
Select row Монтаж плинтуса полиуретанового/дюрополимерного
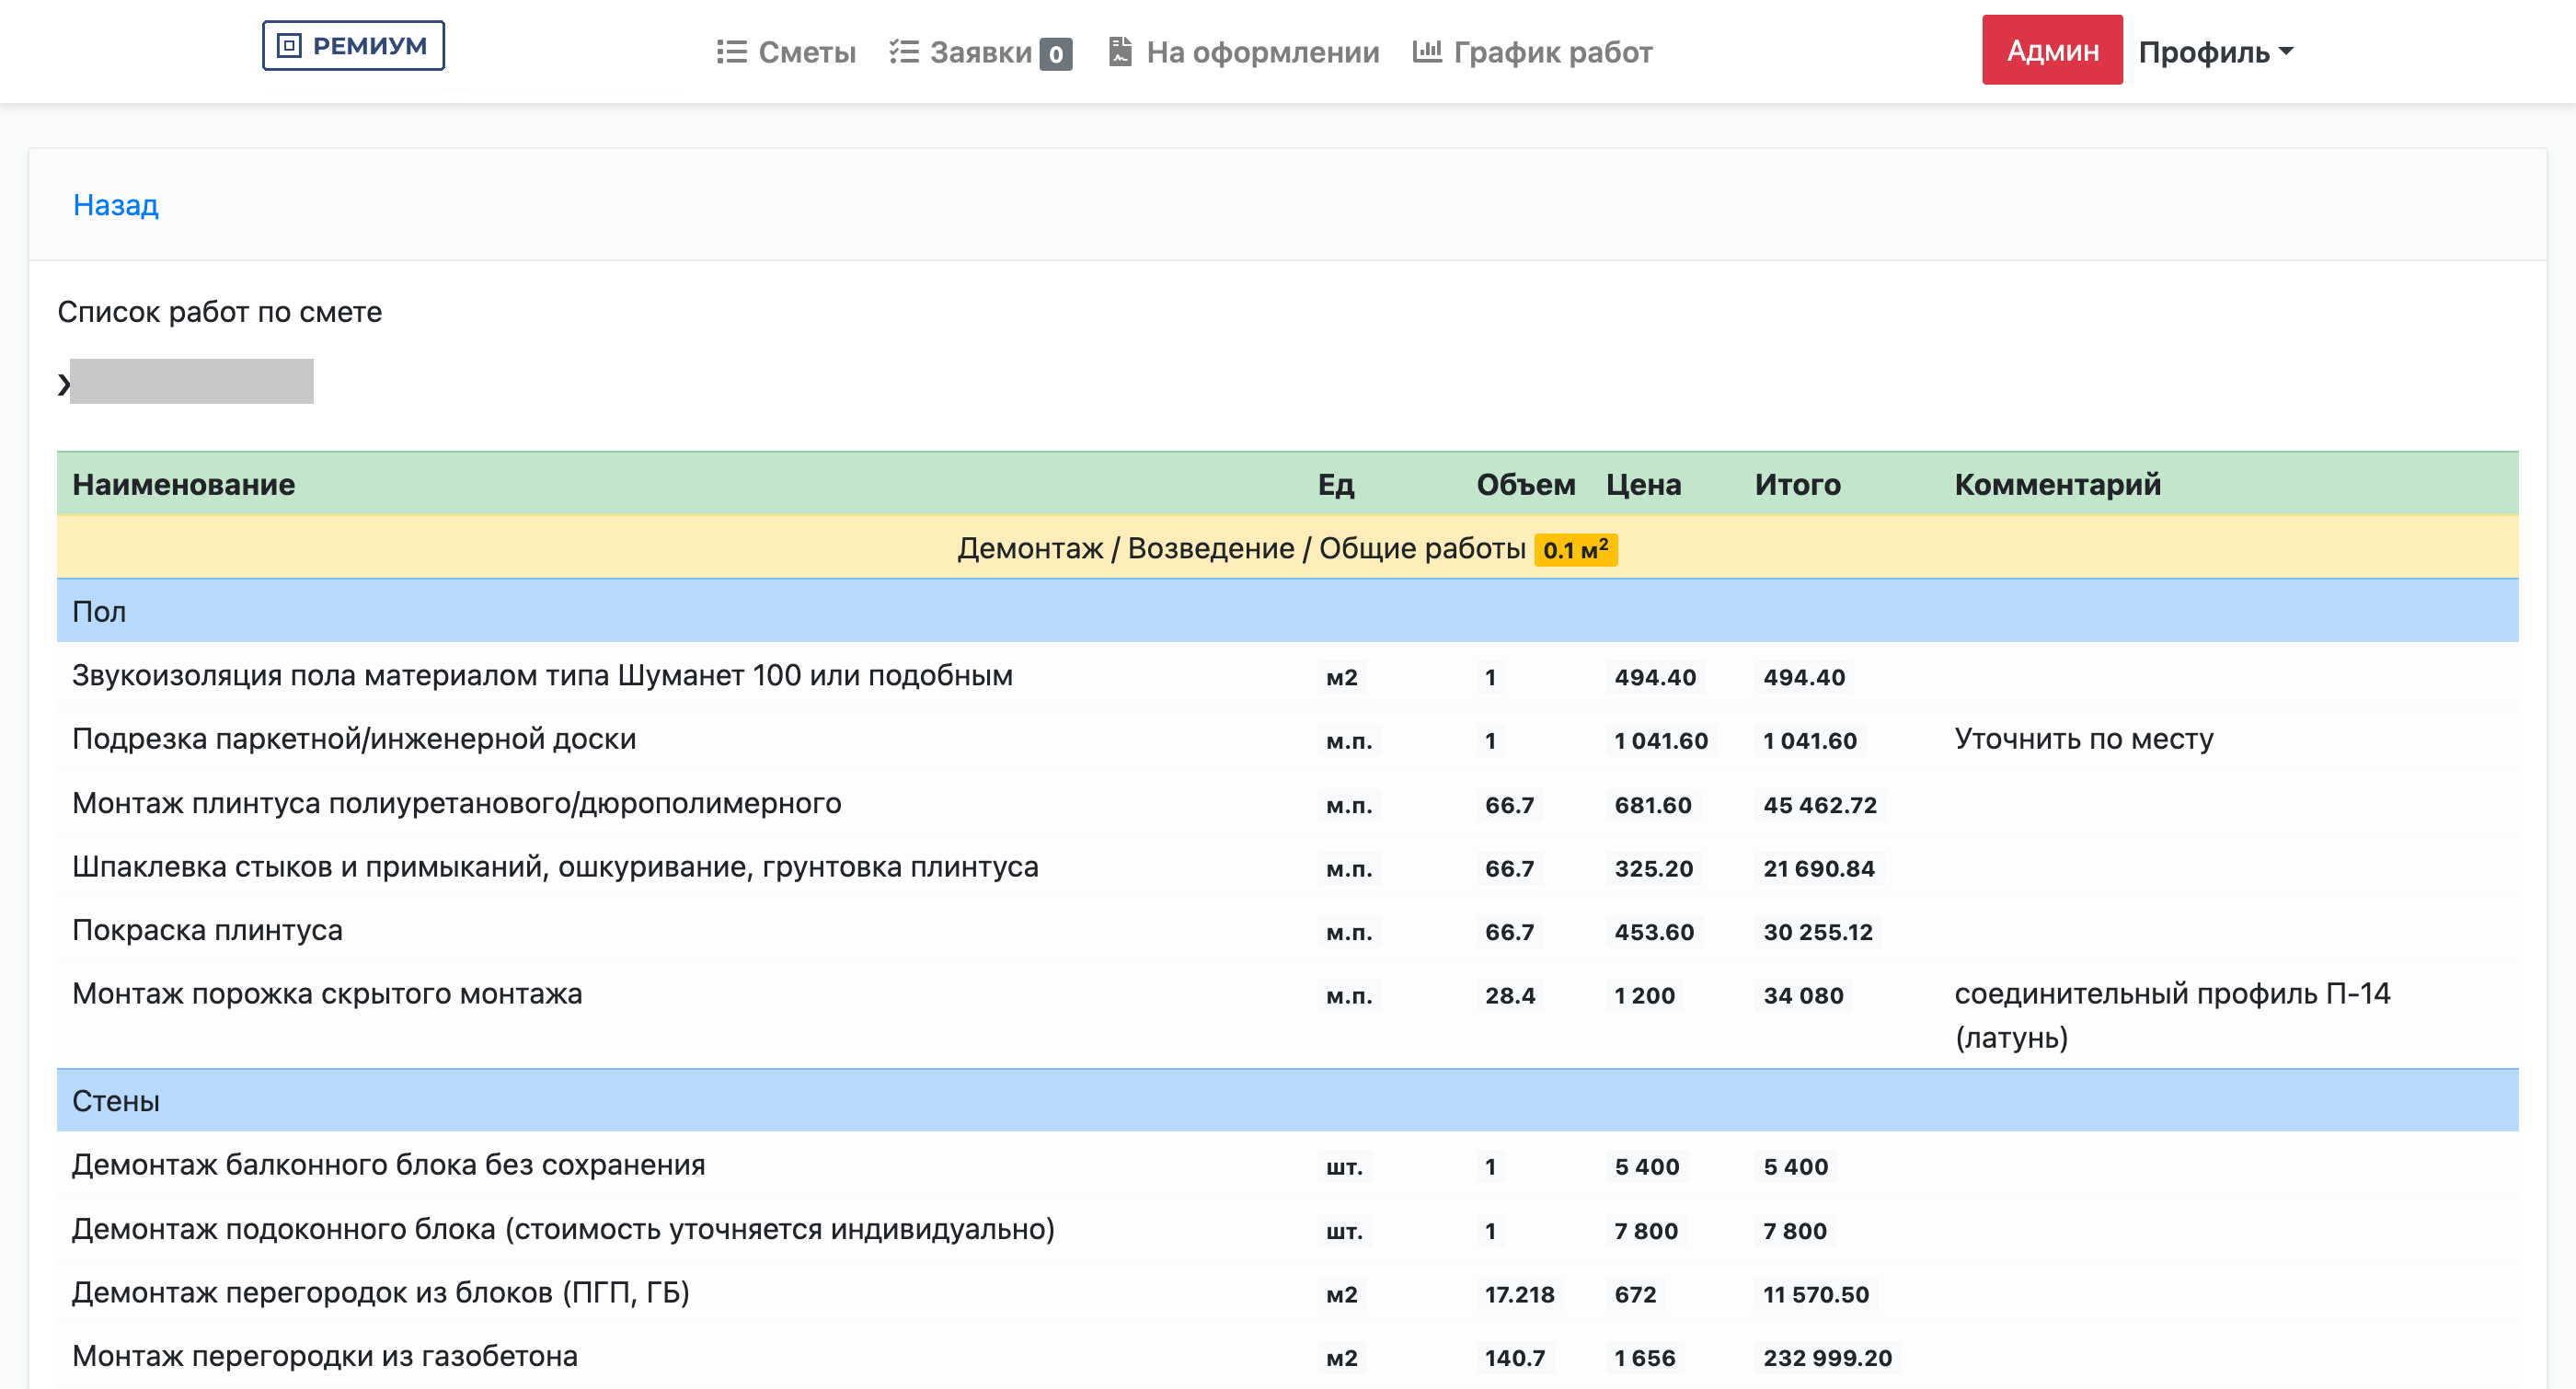[1287, 803]
